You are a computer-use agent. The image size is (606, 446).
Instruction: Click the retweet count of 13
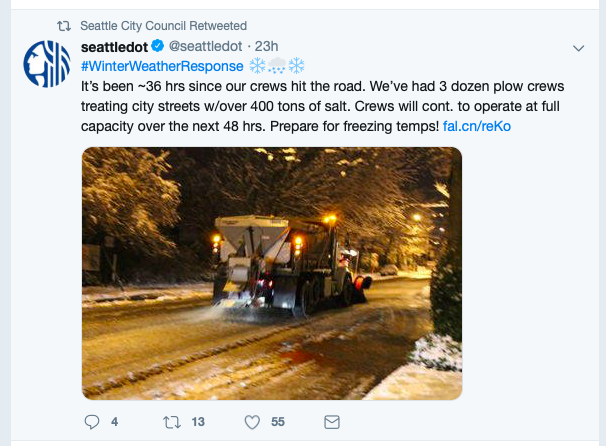click(198, 422)
